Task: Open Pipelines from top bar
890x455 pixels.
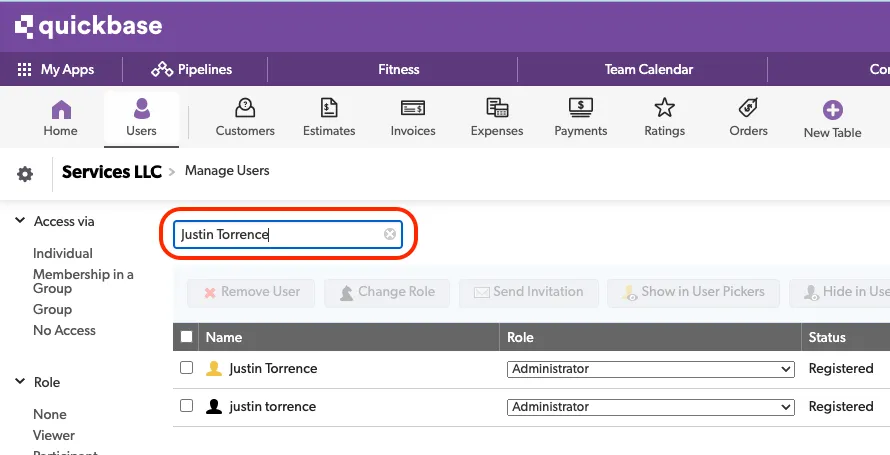Action: [x=192, y=70]
